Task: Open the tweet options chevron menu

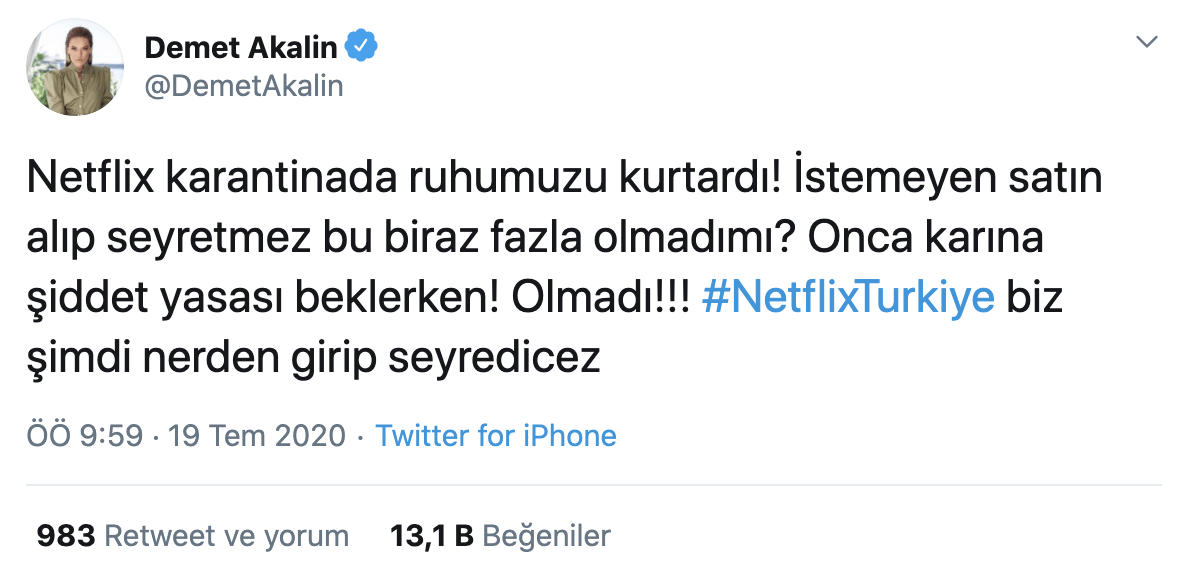Action: 1148,42
